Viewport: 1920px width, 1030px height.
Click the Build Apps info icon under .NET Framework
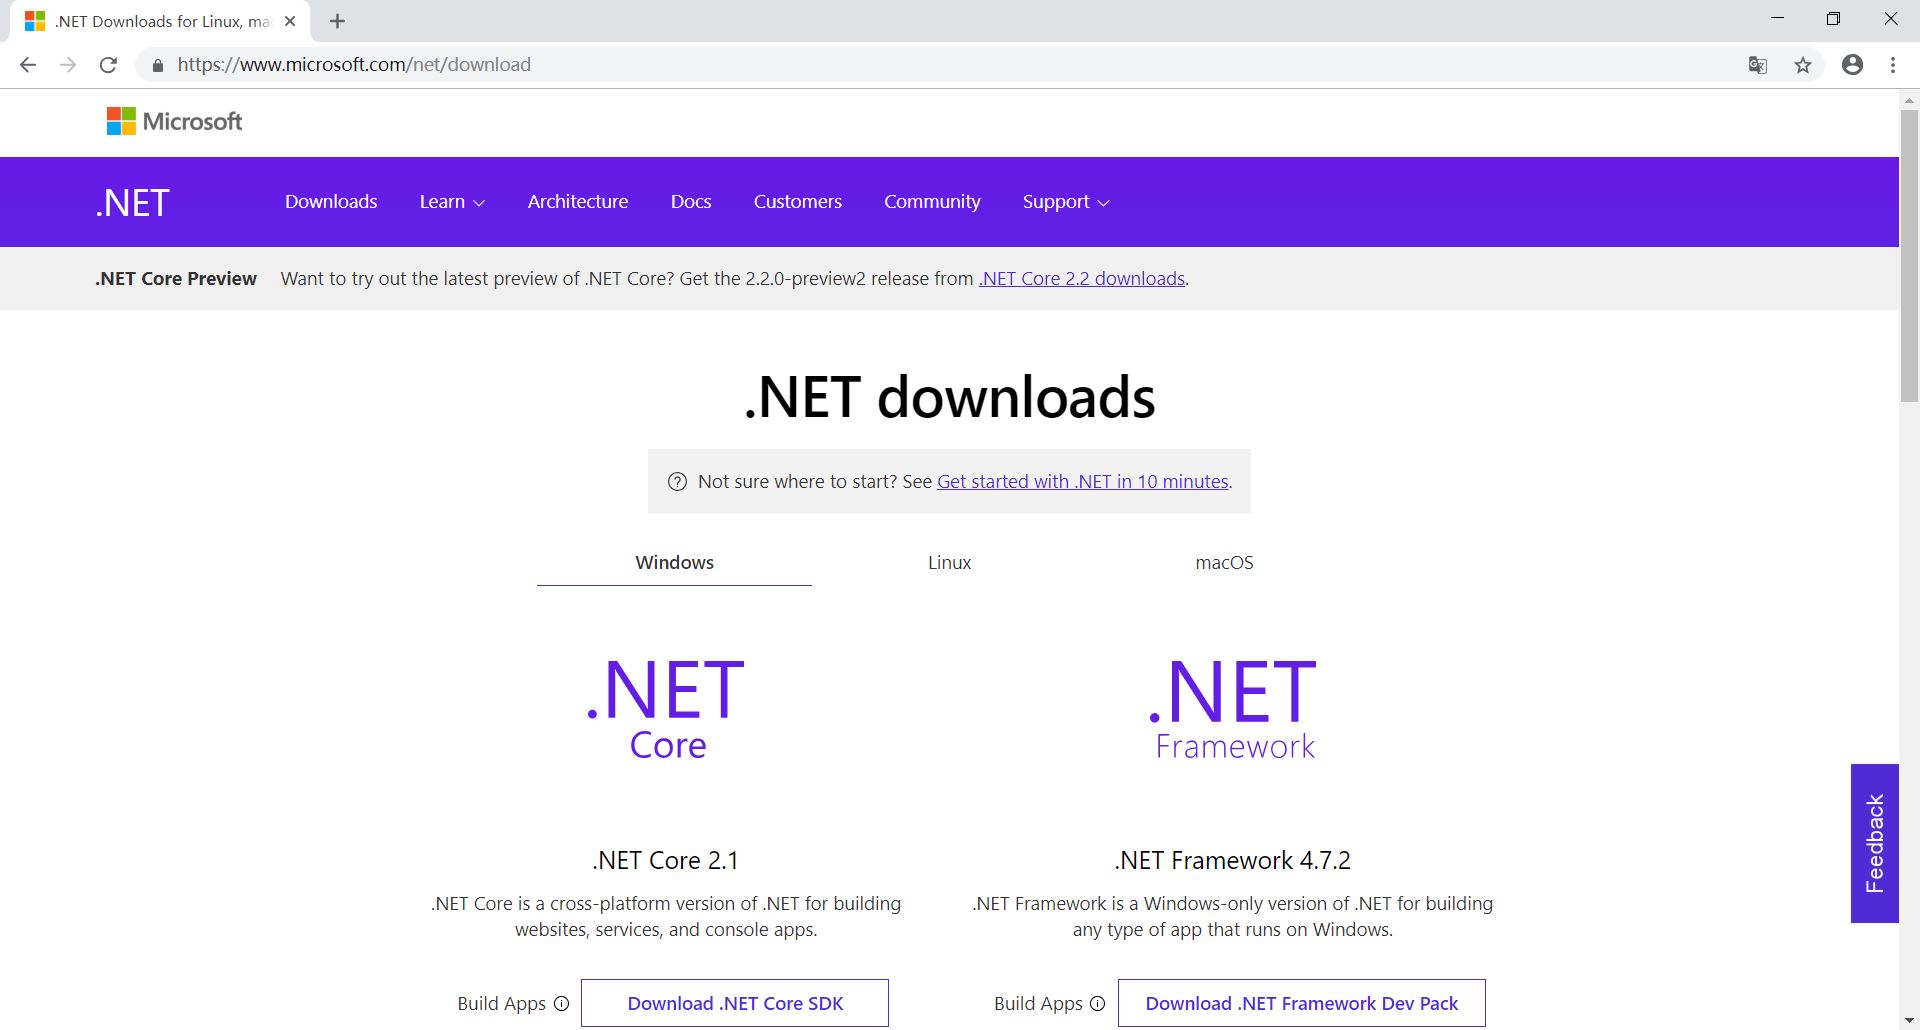point(1097,1003)
